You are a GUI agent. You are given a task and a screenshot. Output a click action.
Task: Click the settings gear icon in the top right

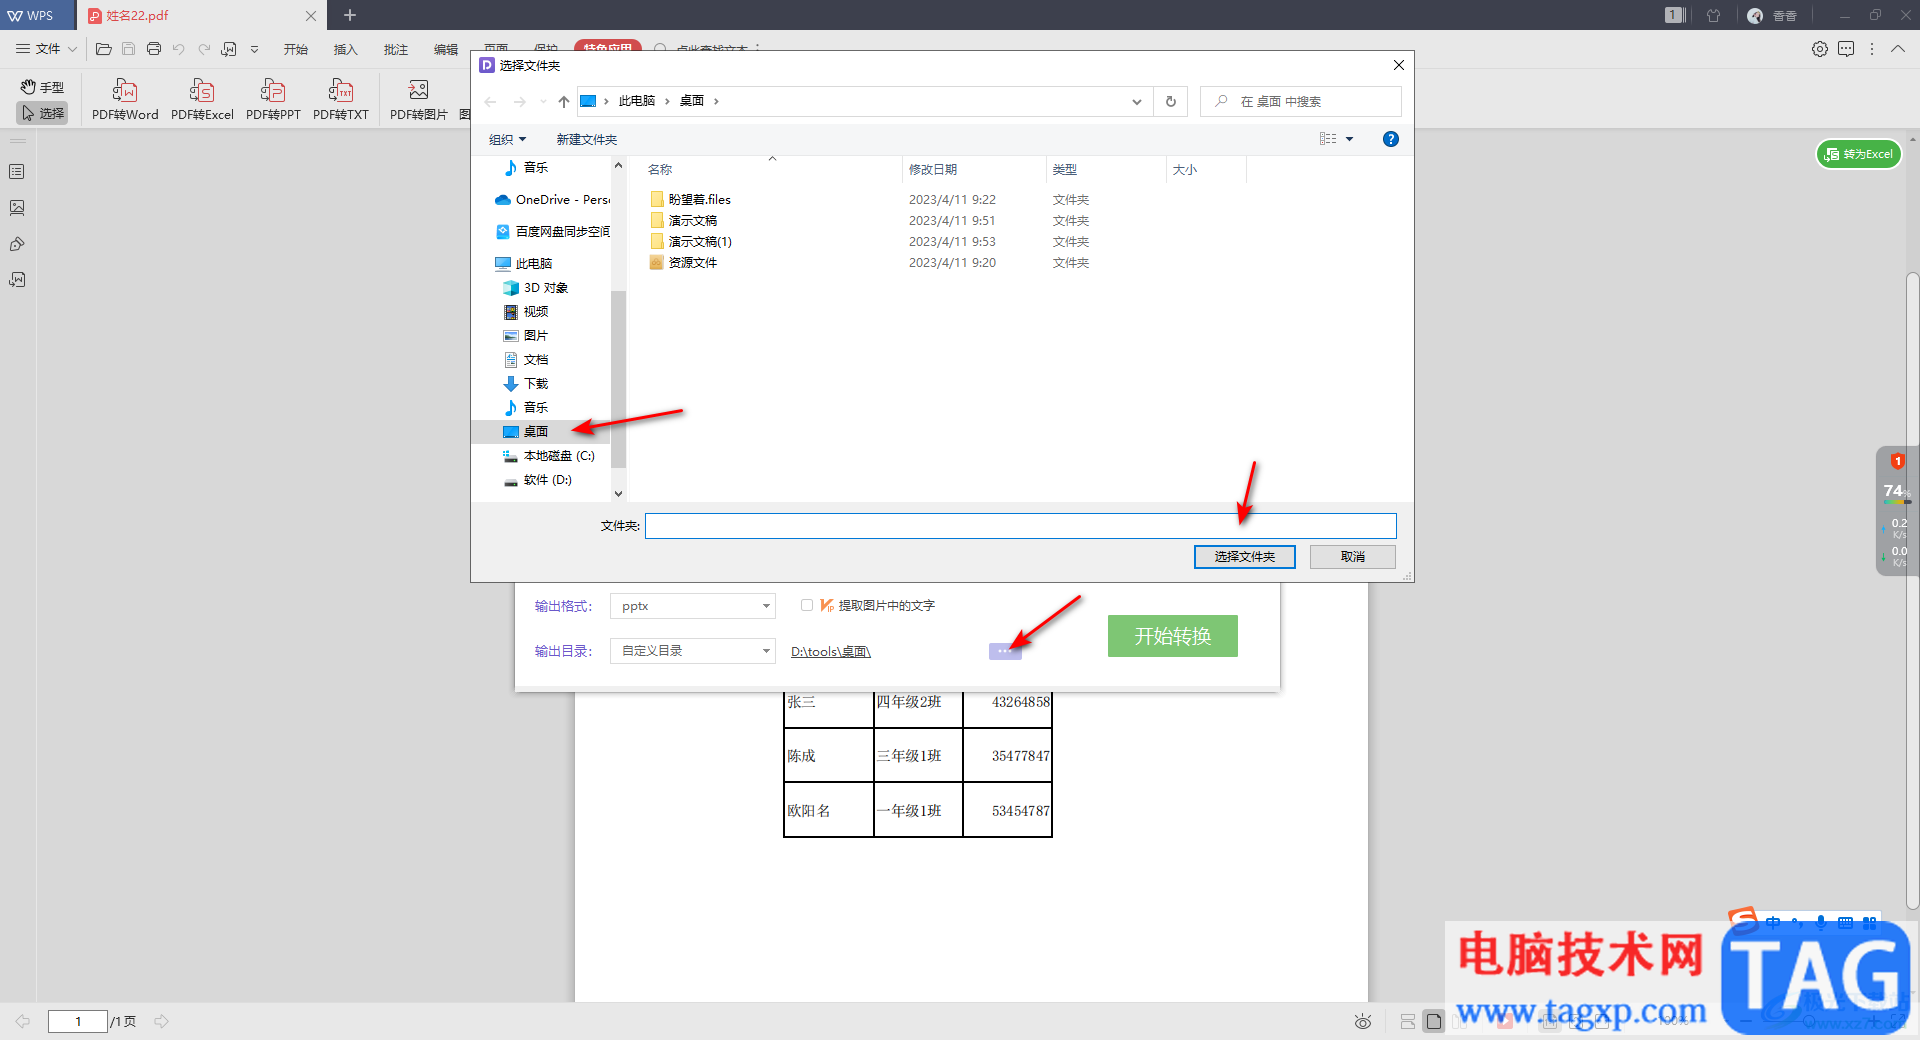tap(1820, 49)
